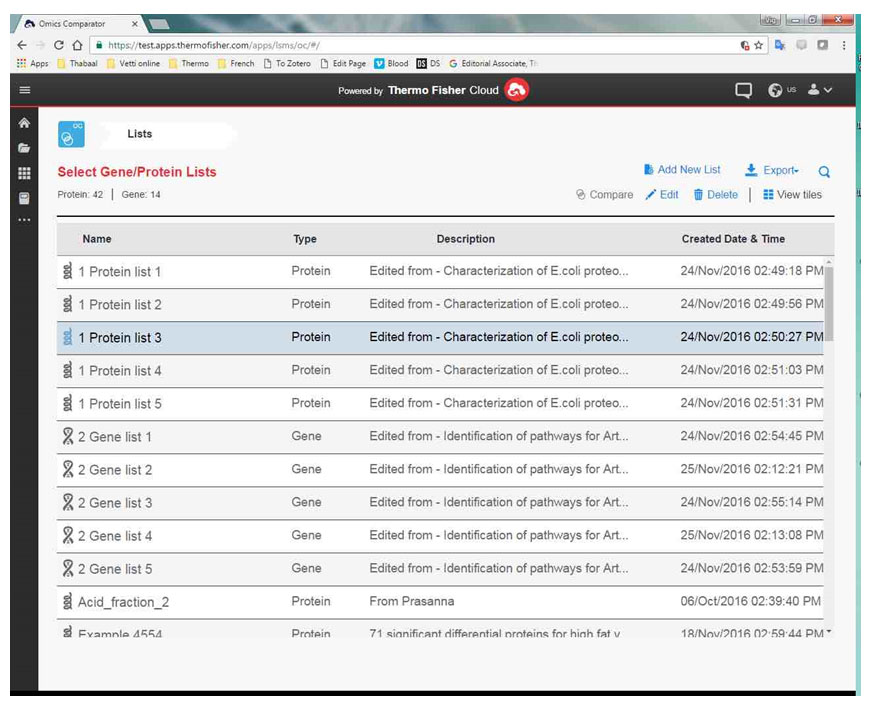Click the gene icon of 2 Gene list 3
Image resolution: width=876 pixels, height=711 pixels.
68,502
